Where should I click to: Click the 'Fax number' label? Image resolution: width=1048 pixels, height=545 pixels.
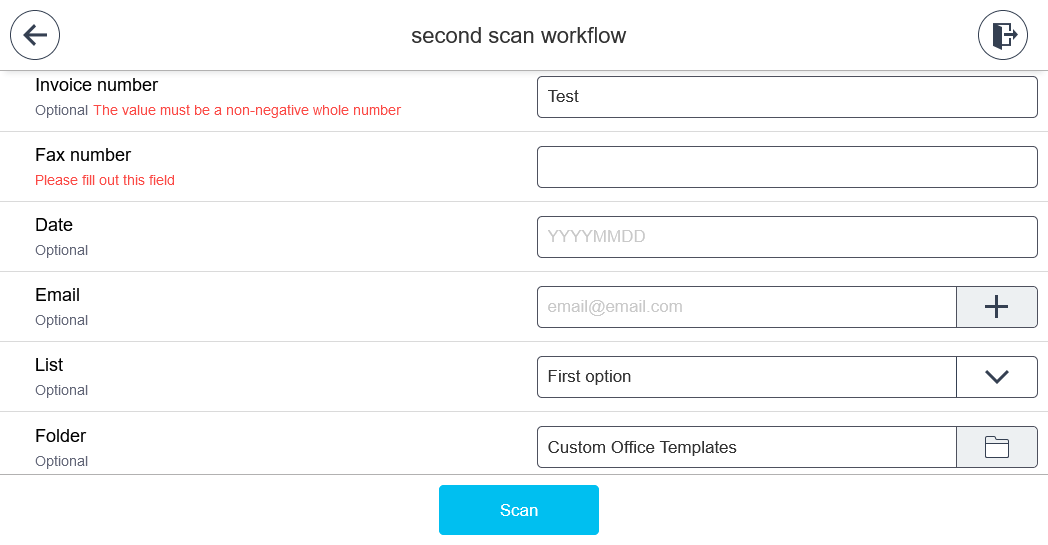pos(83,155)
